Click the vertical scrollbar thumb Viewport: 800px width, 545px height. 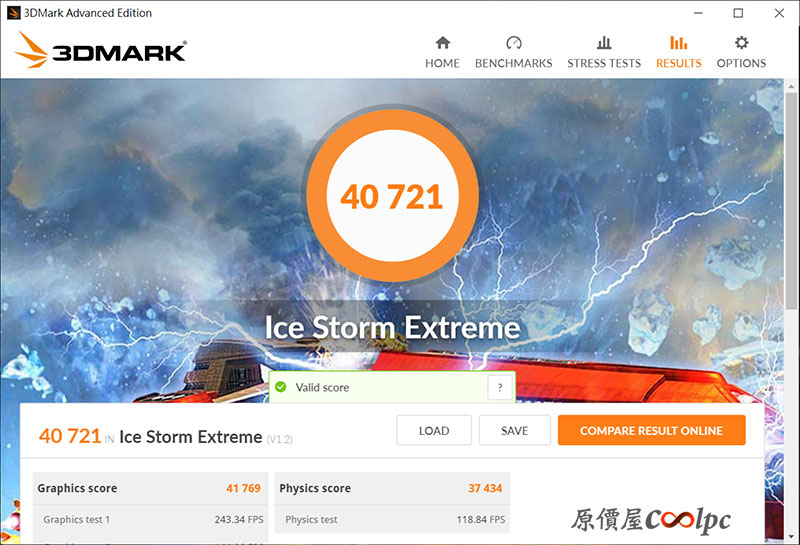(791, 202)
